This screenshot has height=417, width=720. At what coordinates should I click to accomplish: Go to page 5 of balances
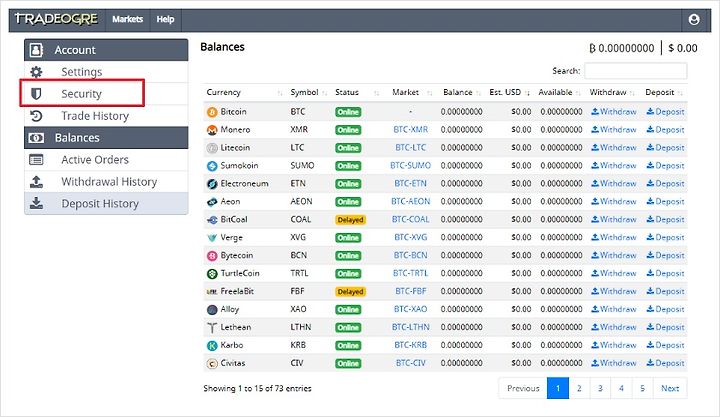[642, 388]
